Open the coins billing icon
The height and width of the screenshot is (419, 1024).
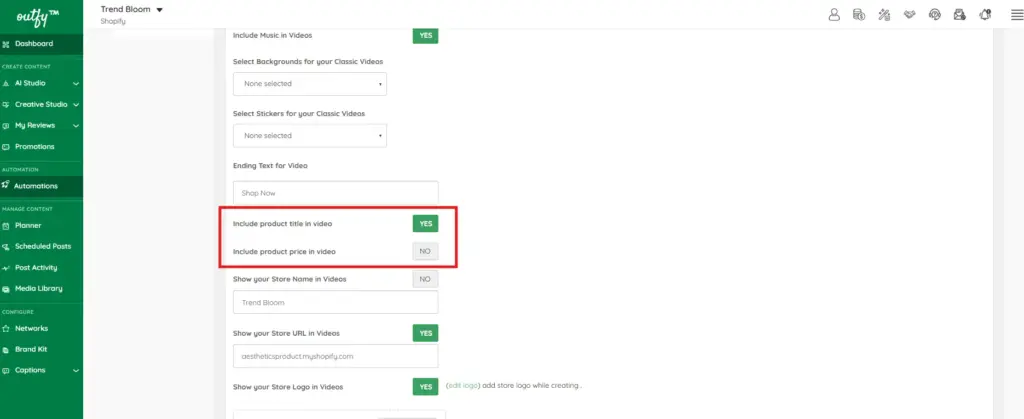pos(859,14)
